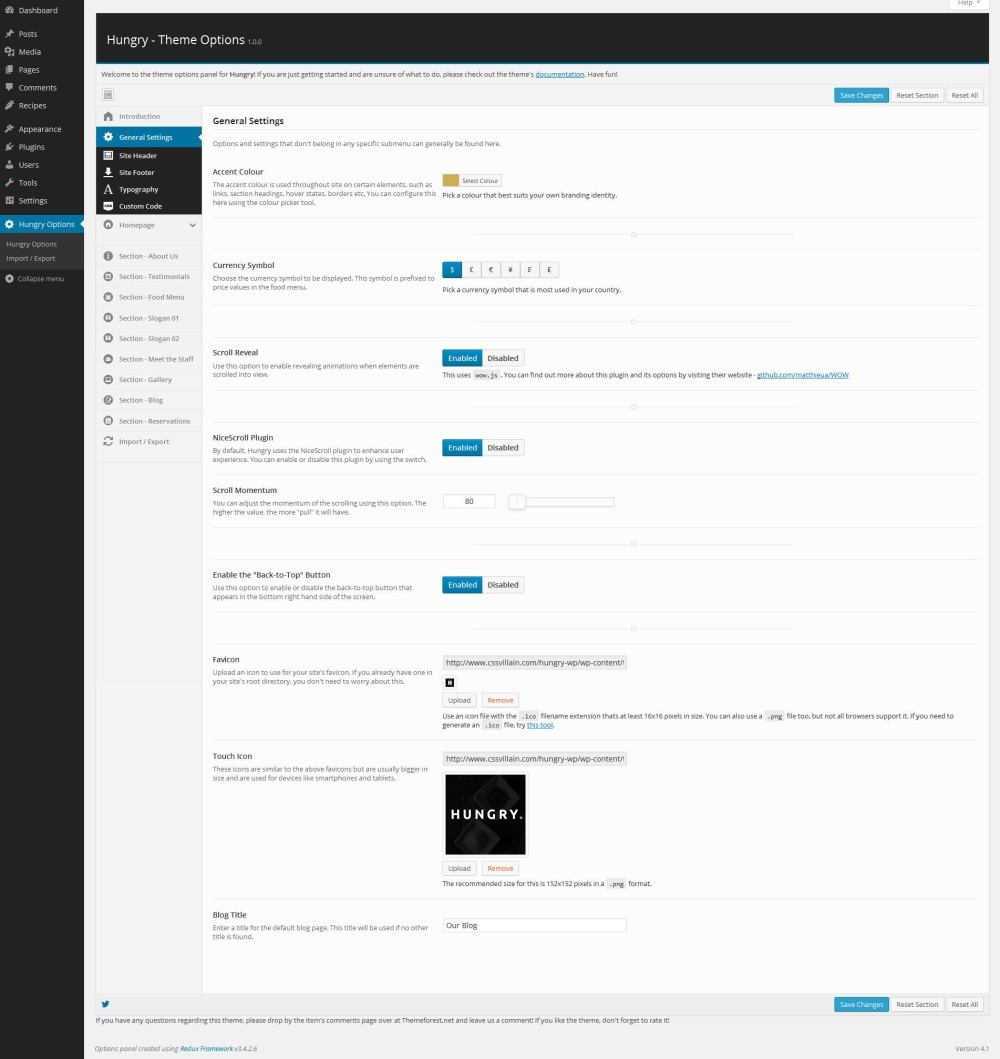Click the Introduction home icon
This screenshot has height=1059, width=1000.
coord(108,117)
